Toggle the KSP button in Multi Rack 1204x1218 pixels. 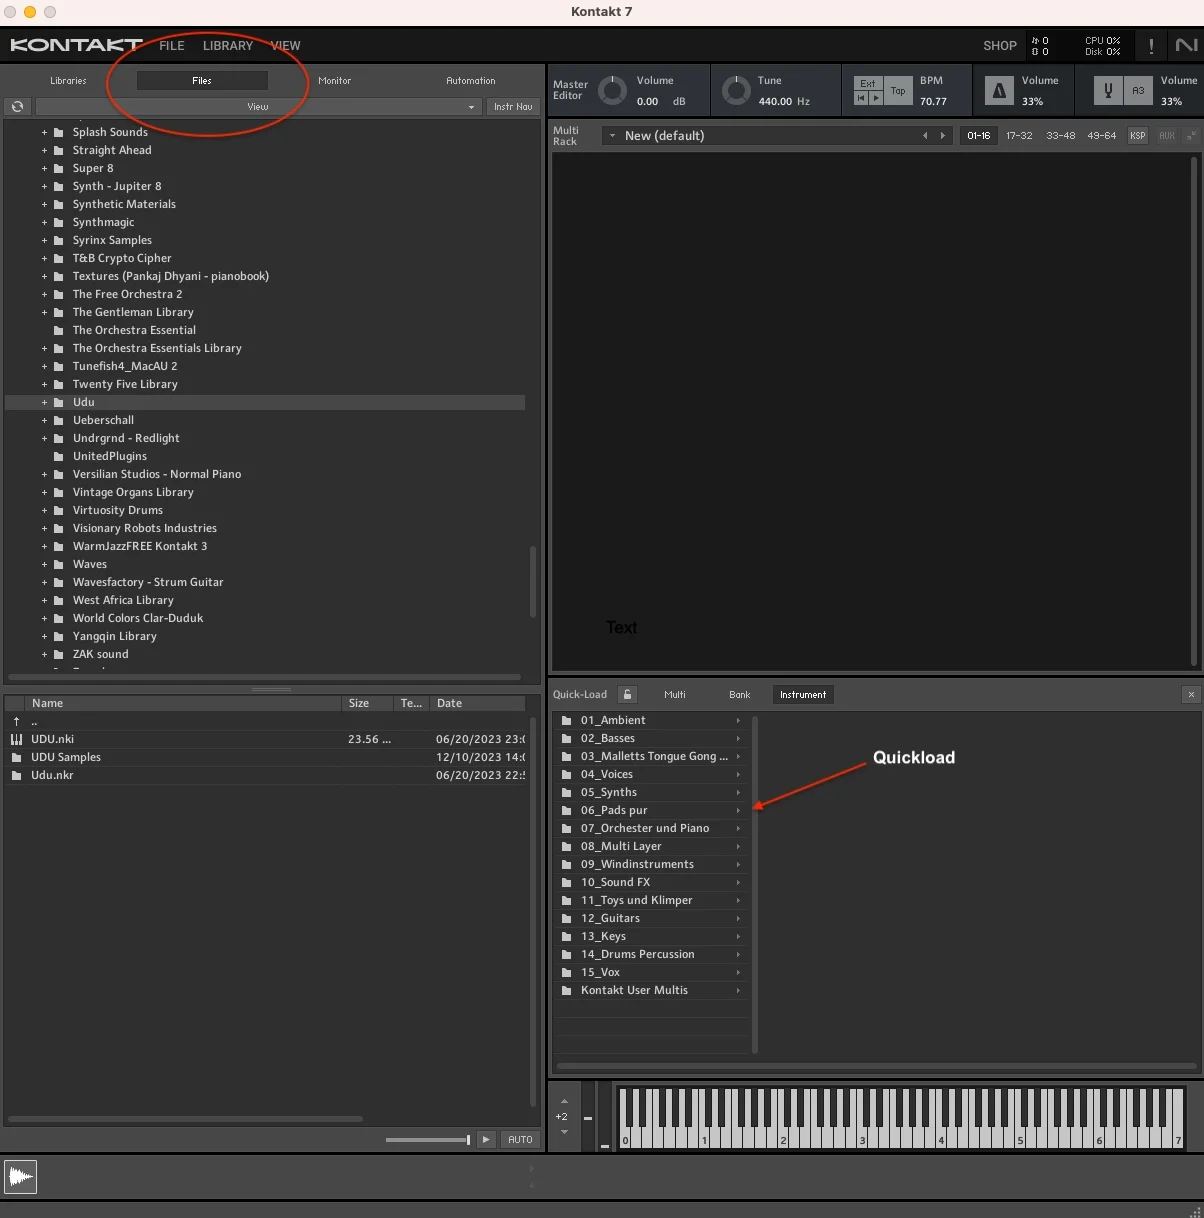(x=1138, y=136)
